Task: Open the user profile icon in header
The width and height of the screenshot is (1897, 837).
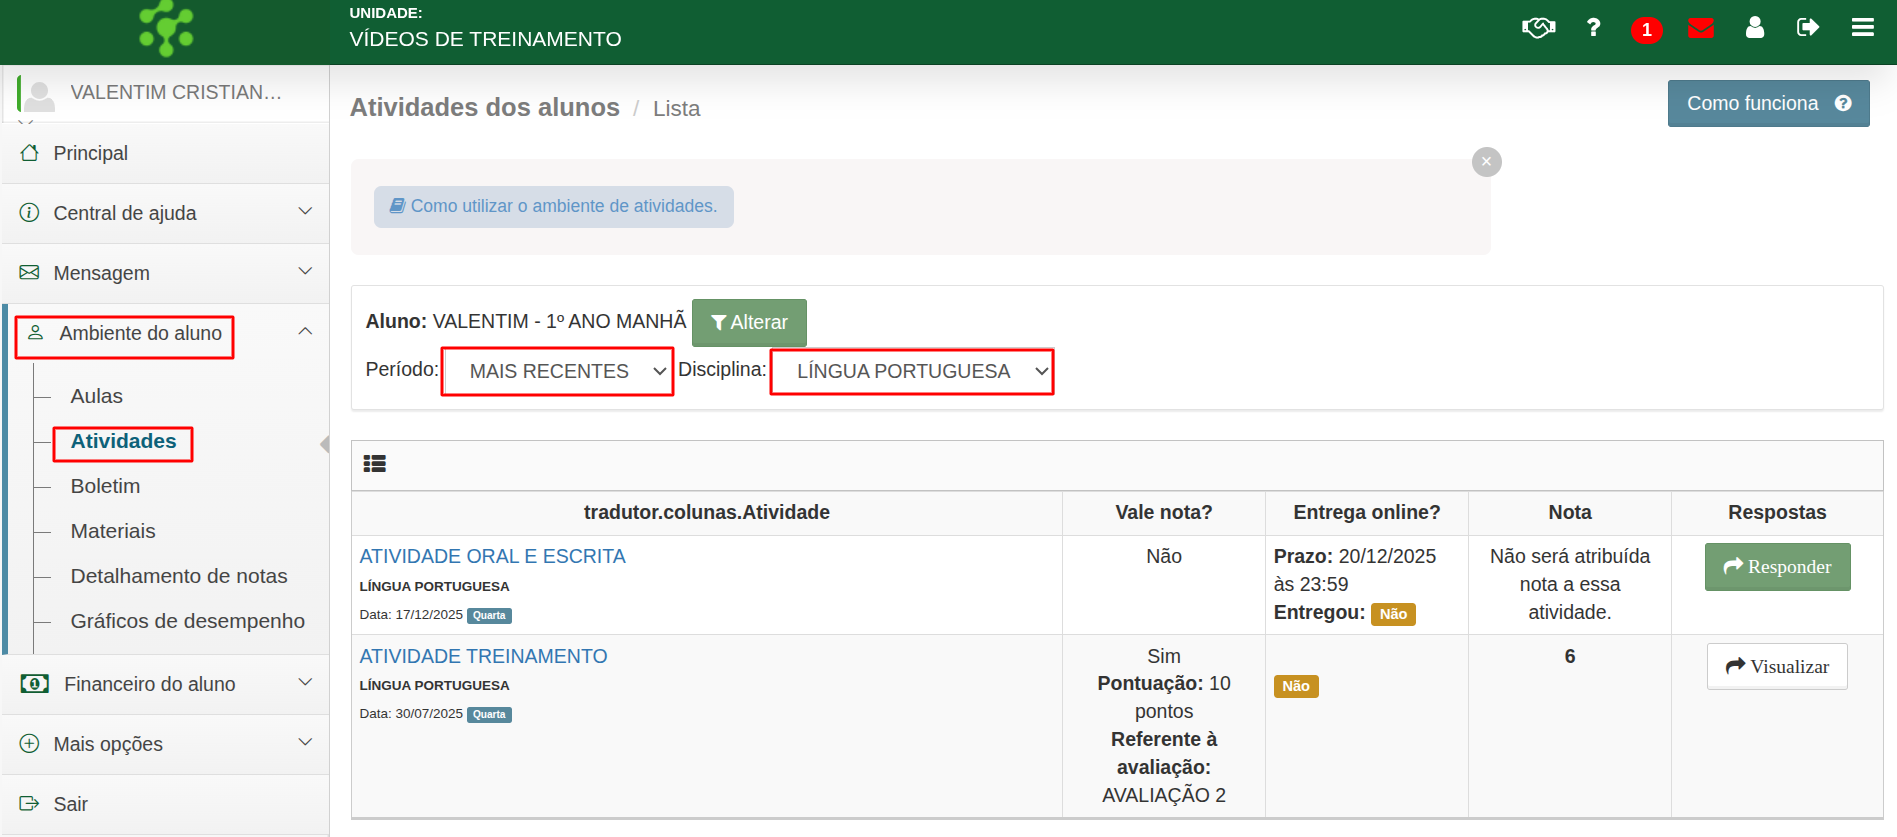Action: (1754, 27)
